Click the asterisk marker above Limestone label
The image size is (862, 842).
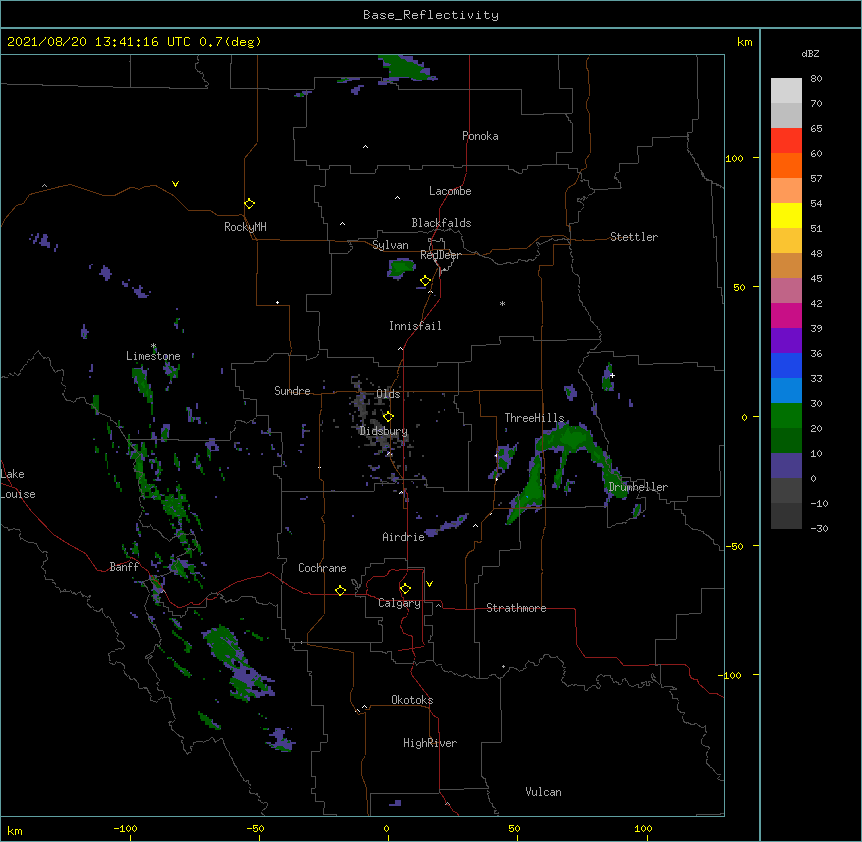[x=154, y=346]
